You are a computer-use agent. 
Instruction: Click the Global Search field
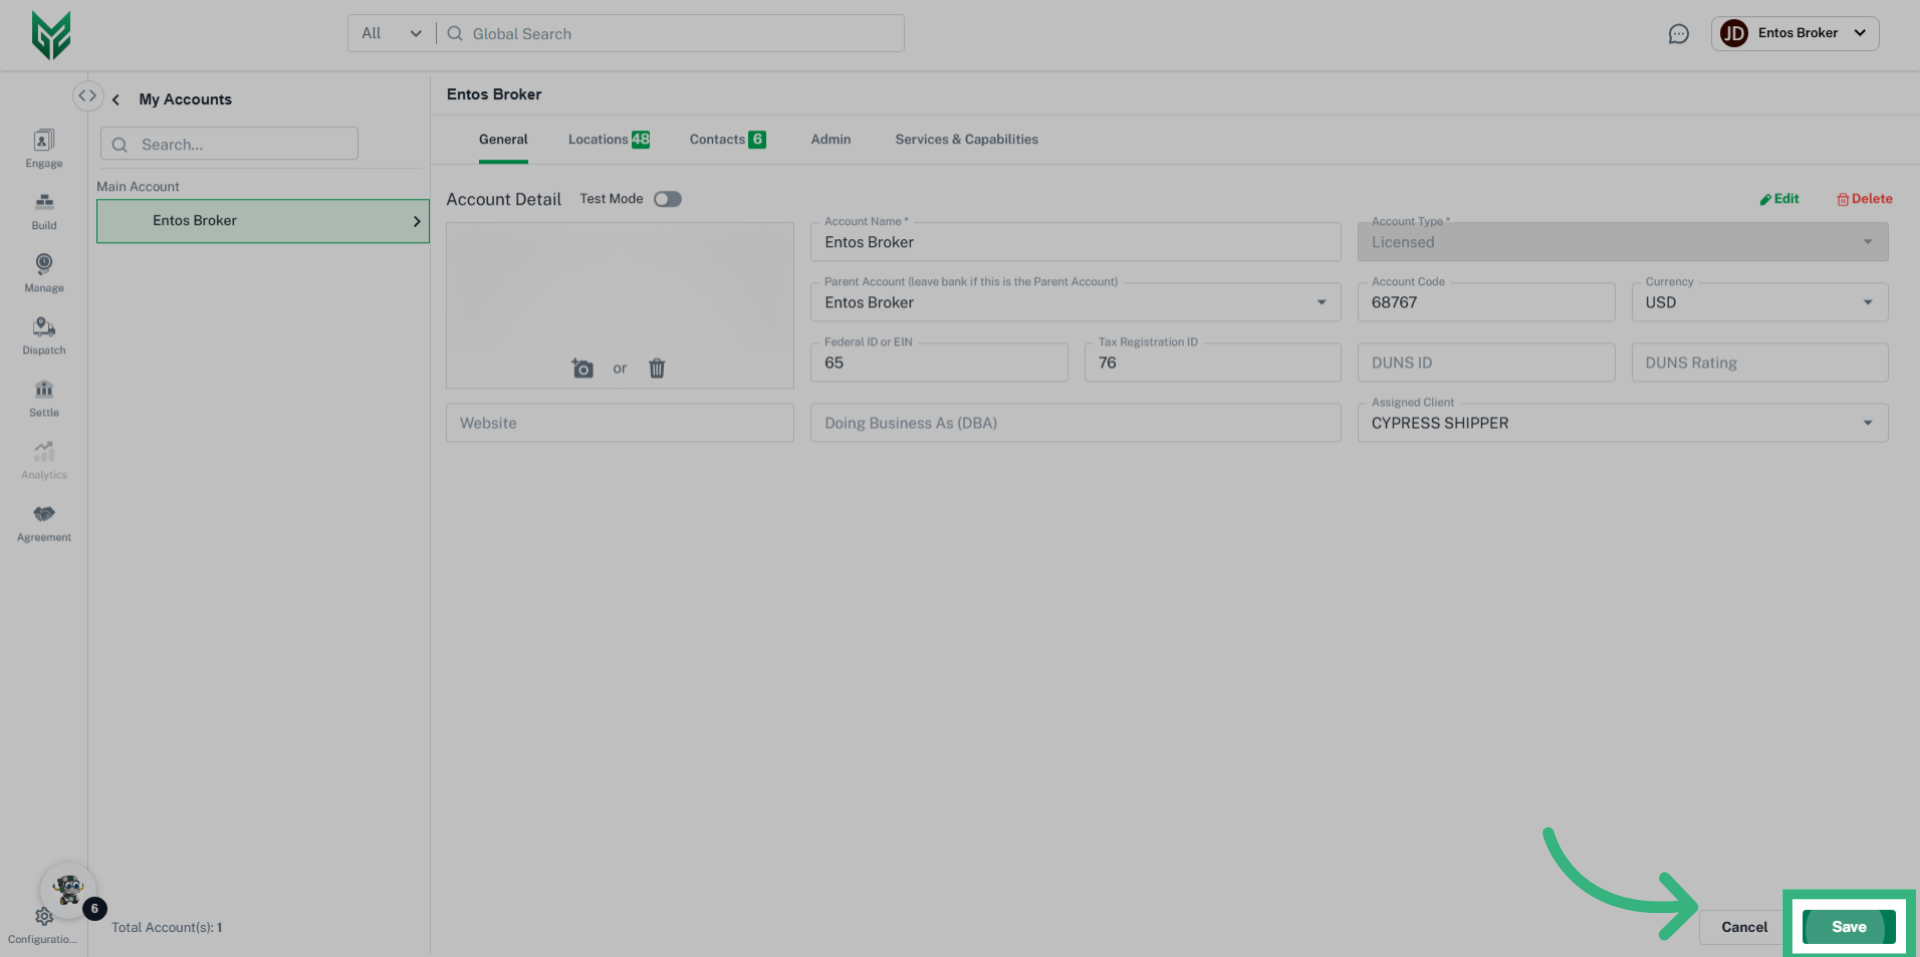671,33
